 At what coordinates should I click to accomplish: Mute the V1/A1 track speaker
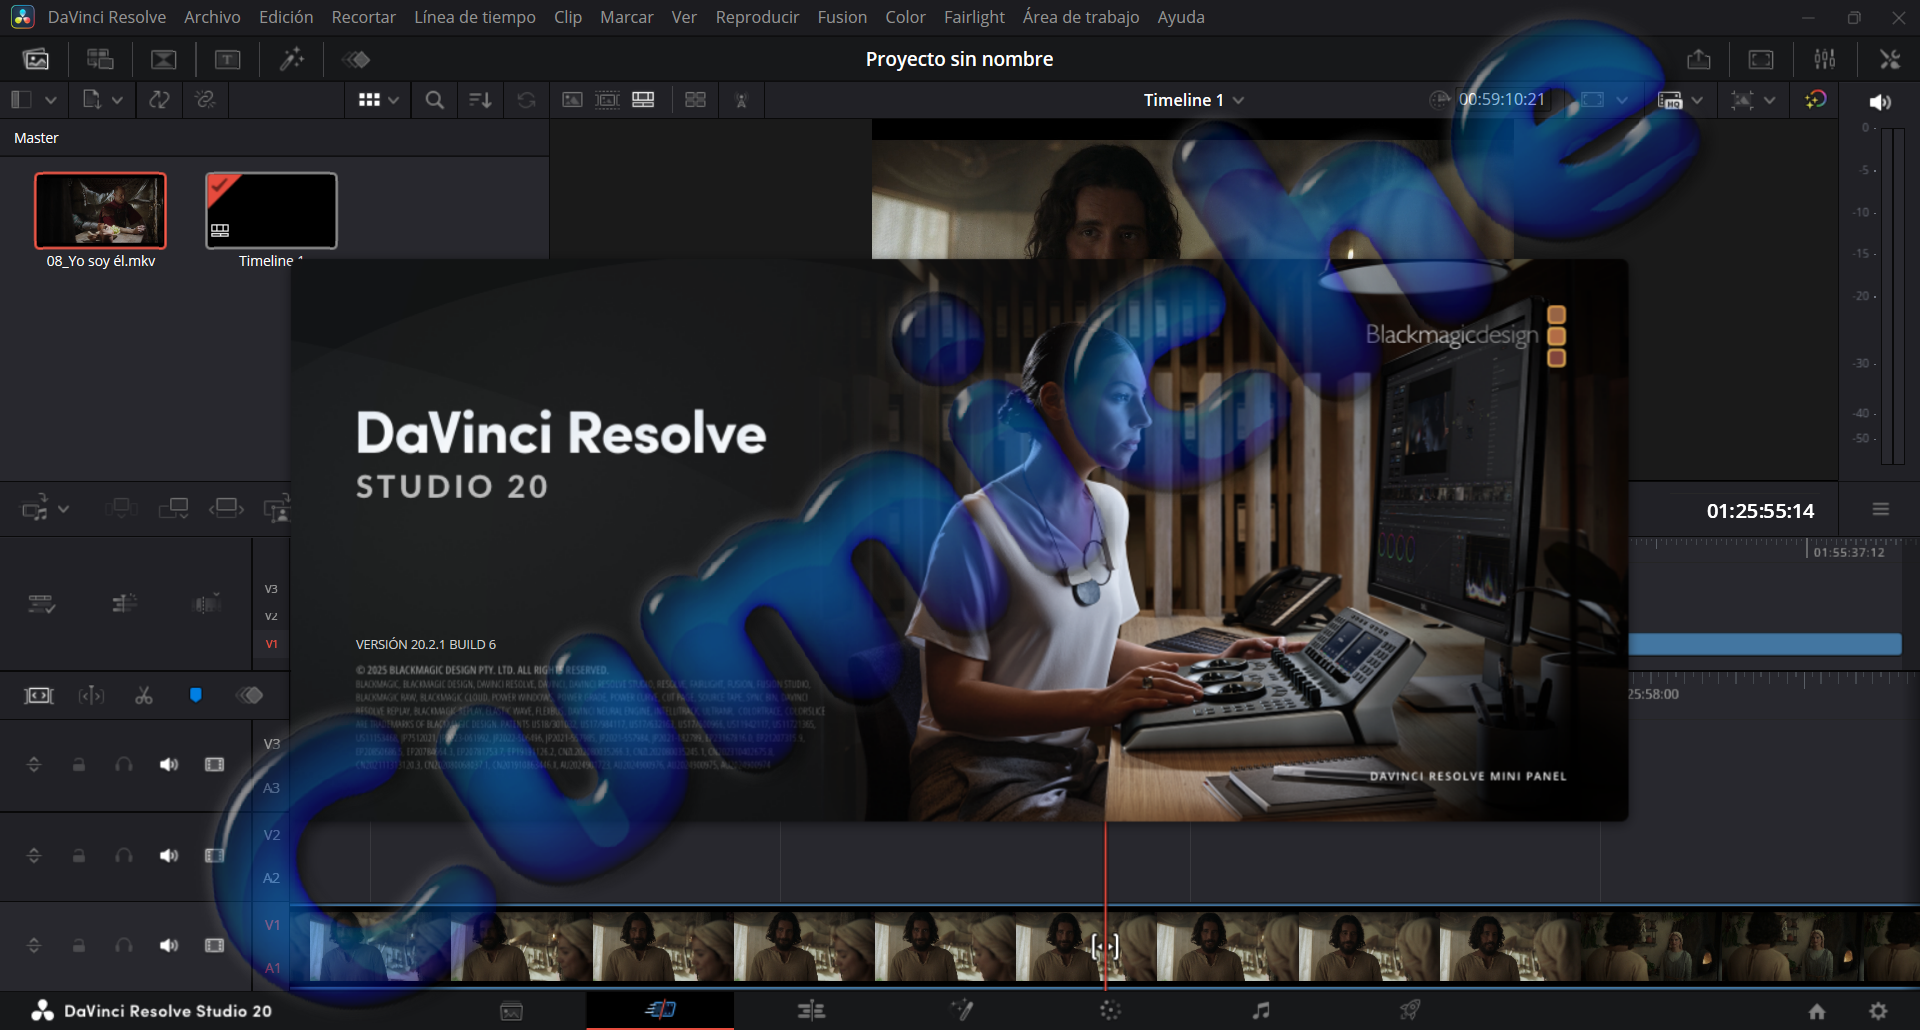[169, 946]
